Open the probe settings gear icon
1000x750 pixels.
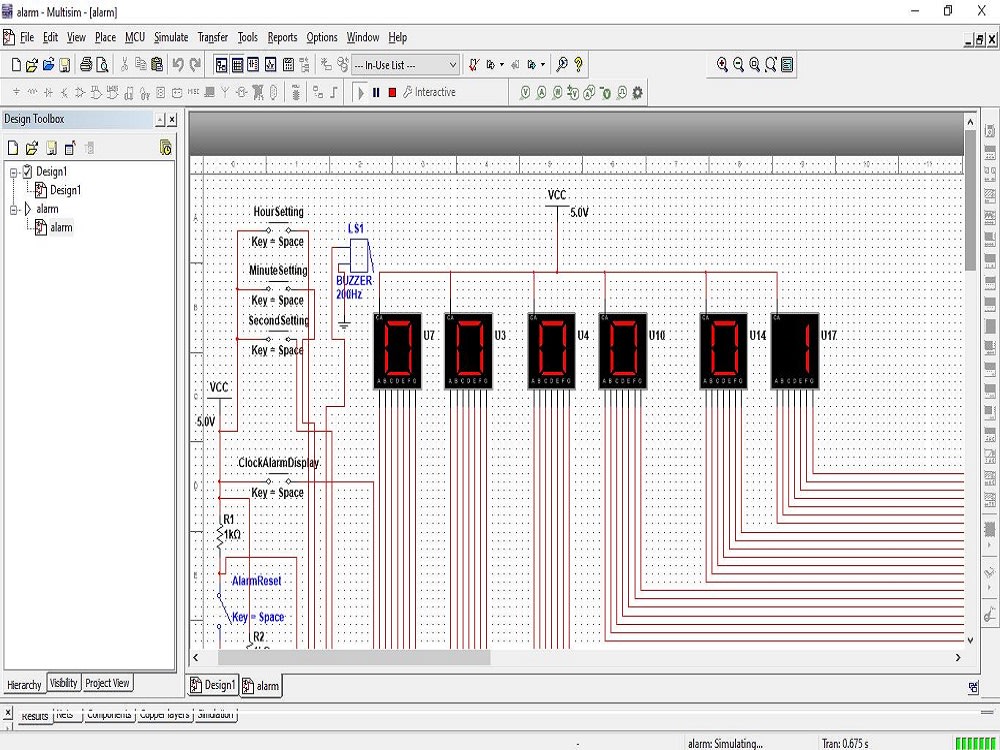coord(638,93)
